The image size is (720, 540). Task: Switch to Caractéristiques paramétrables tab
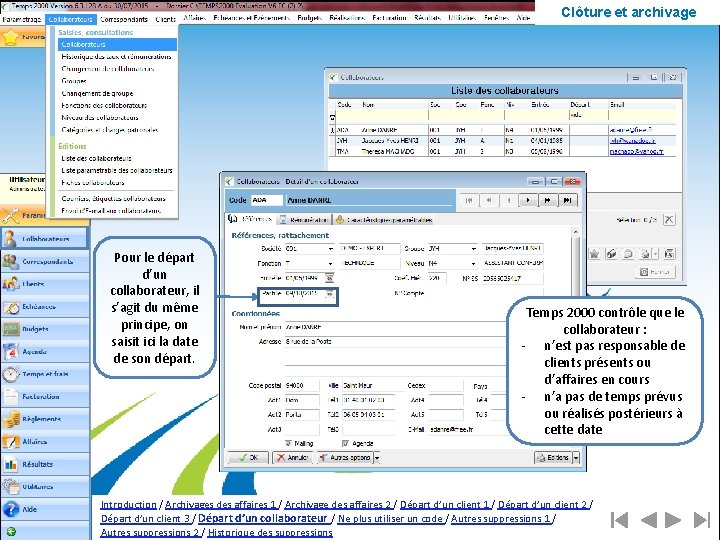tap(384, 220)
